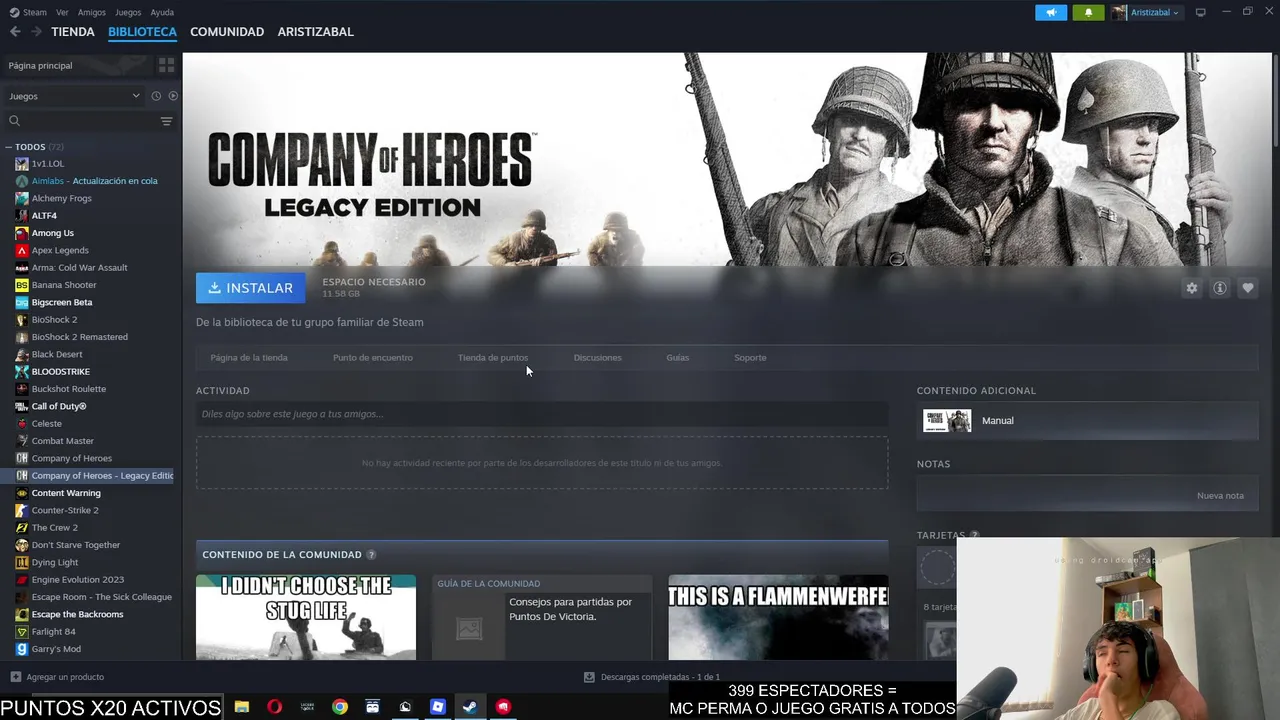Open Guías link
This screenshot has width=1280, height=720.
678,358
